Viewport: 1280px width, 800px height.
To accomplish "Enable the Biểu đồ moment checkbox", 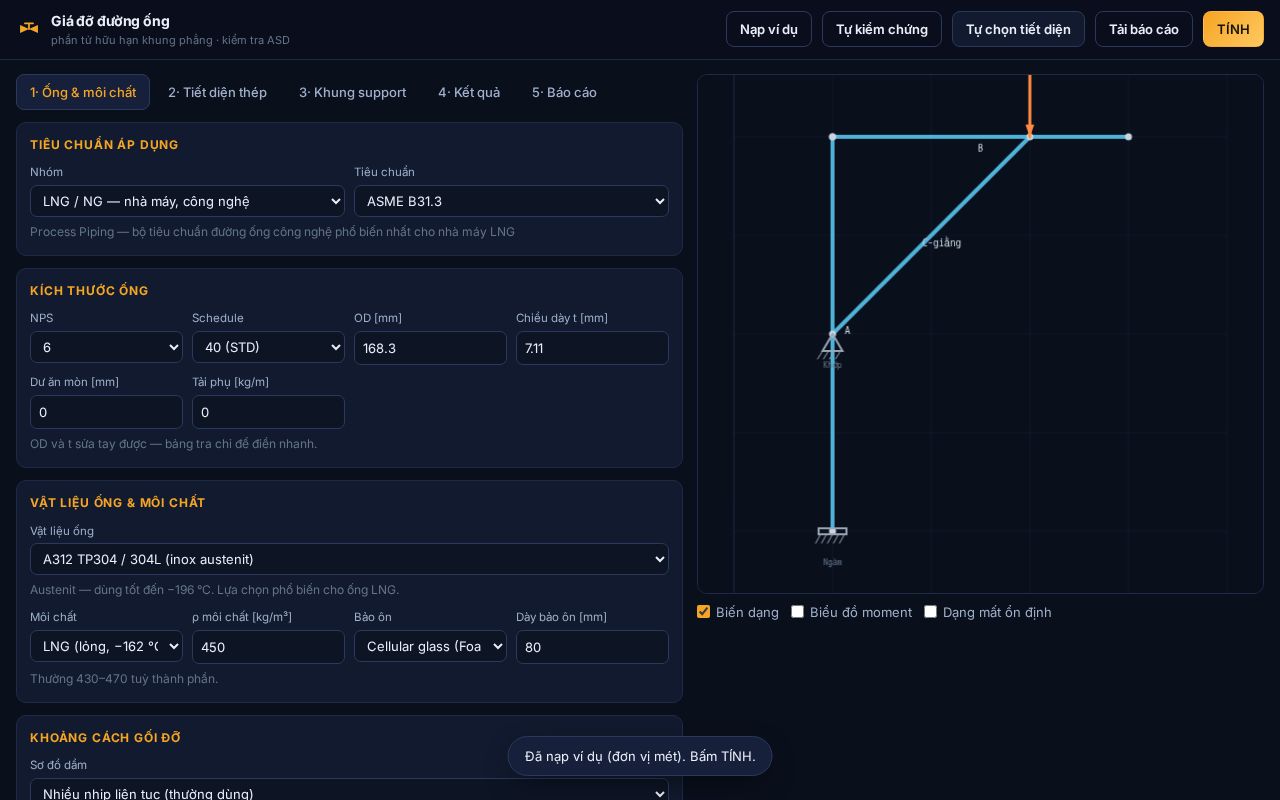I will point(798,611).
